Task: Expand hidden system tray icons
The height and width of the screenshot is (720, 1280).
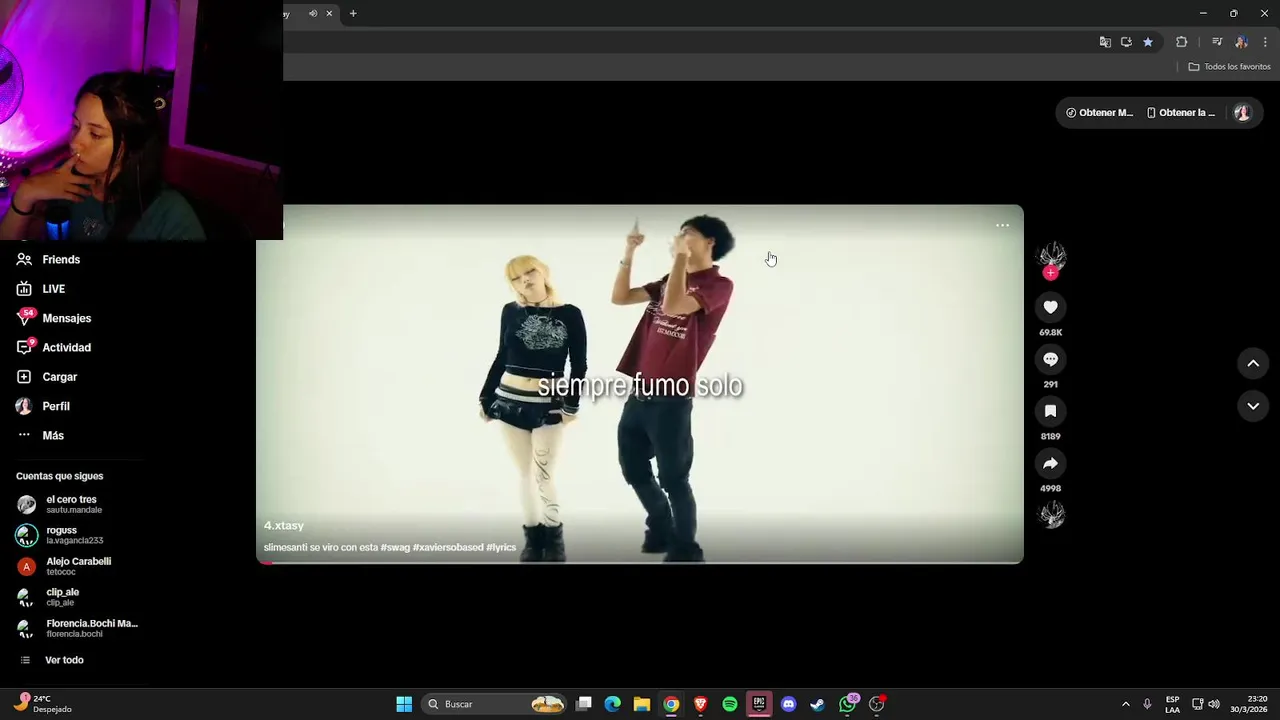Action: [x=1125, y=704]
